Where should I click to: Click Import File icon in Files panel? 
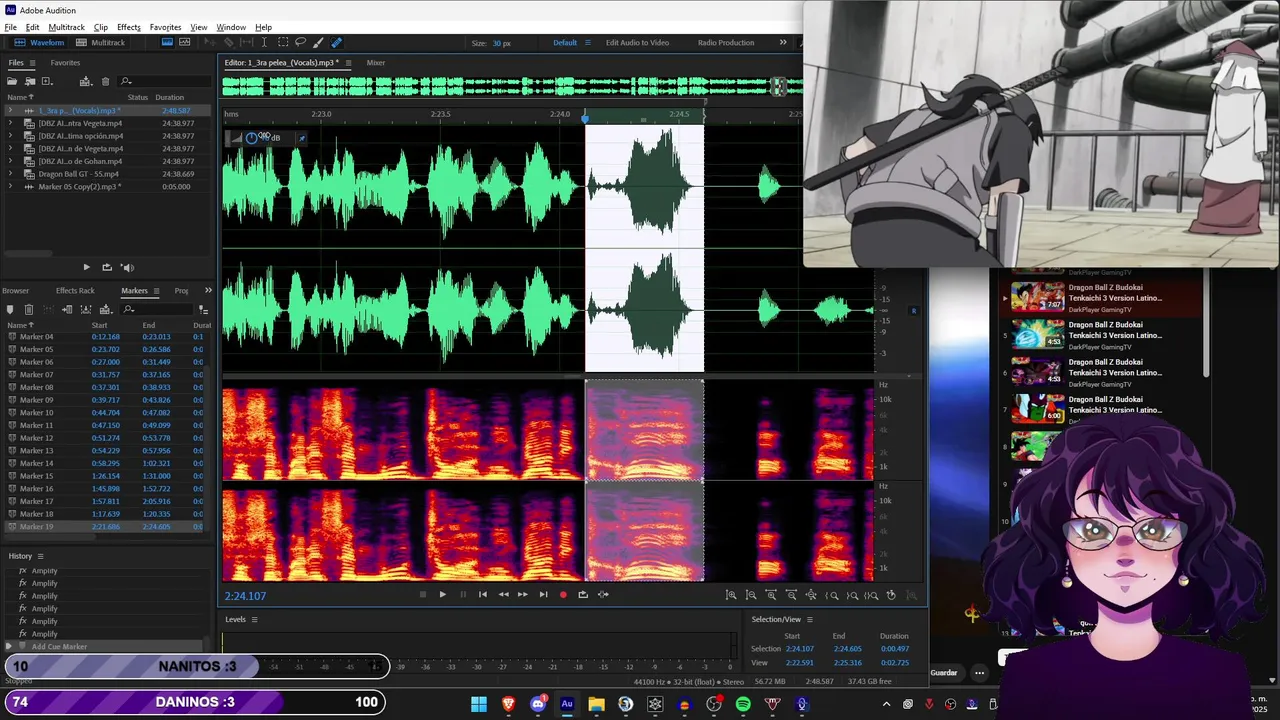click(x=30, y=81)
